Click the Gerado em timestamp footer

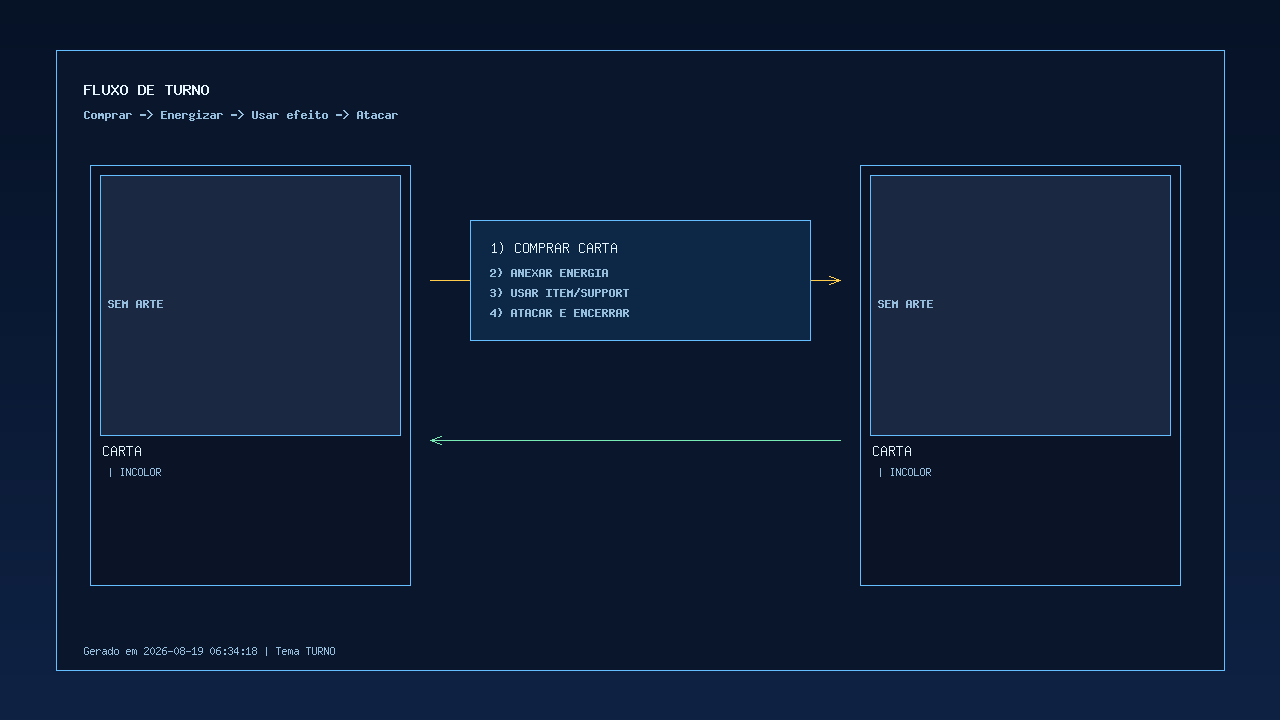pyautogui.click(x=170, y=651)
